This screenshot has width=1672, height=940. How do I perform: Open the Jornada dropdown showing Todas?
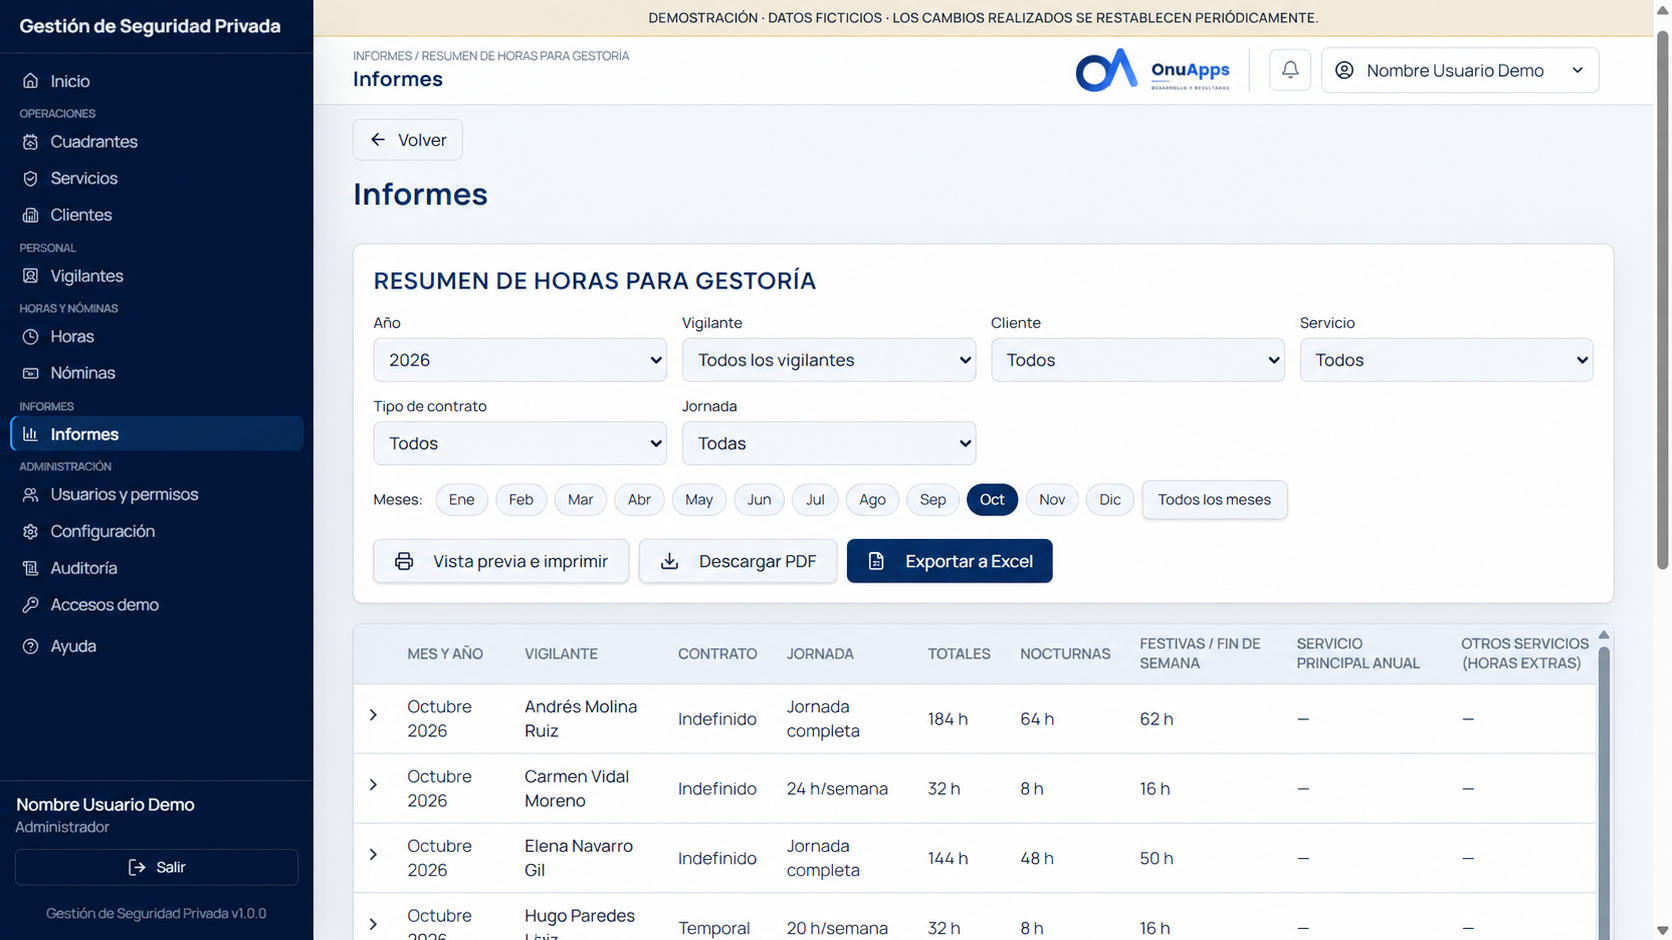tap(829, 443)
